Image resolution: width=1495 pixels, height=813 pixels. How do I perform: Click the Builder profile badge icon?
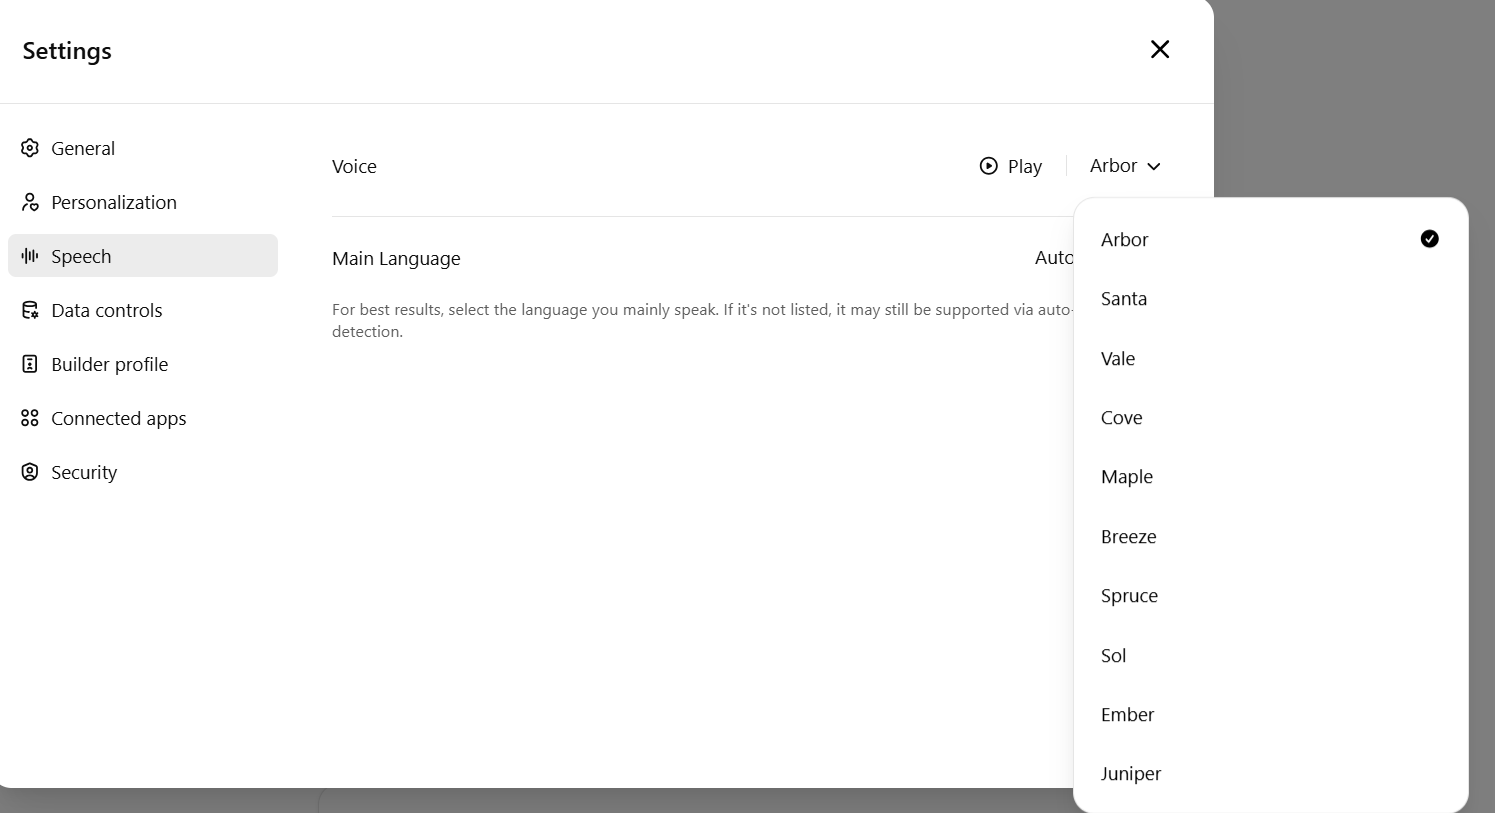(30, 364)
